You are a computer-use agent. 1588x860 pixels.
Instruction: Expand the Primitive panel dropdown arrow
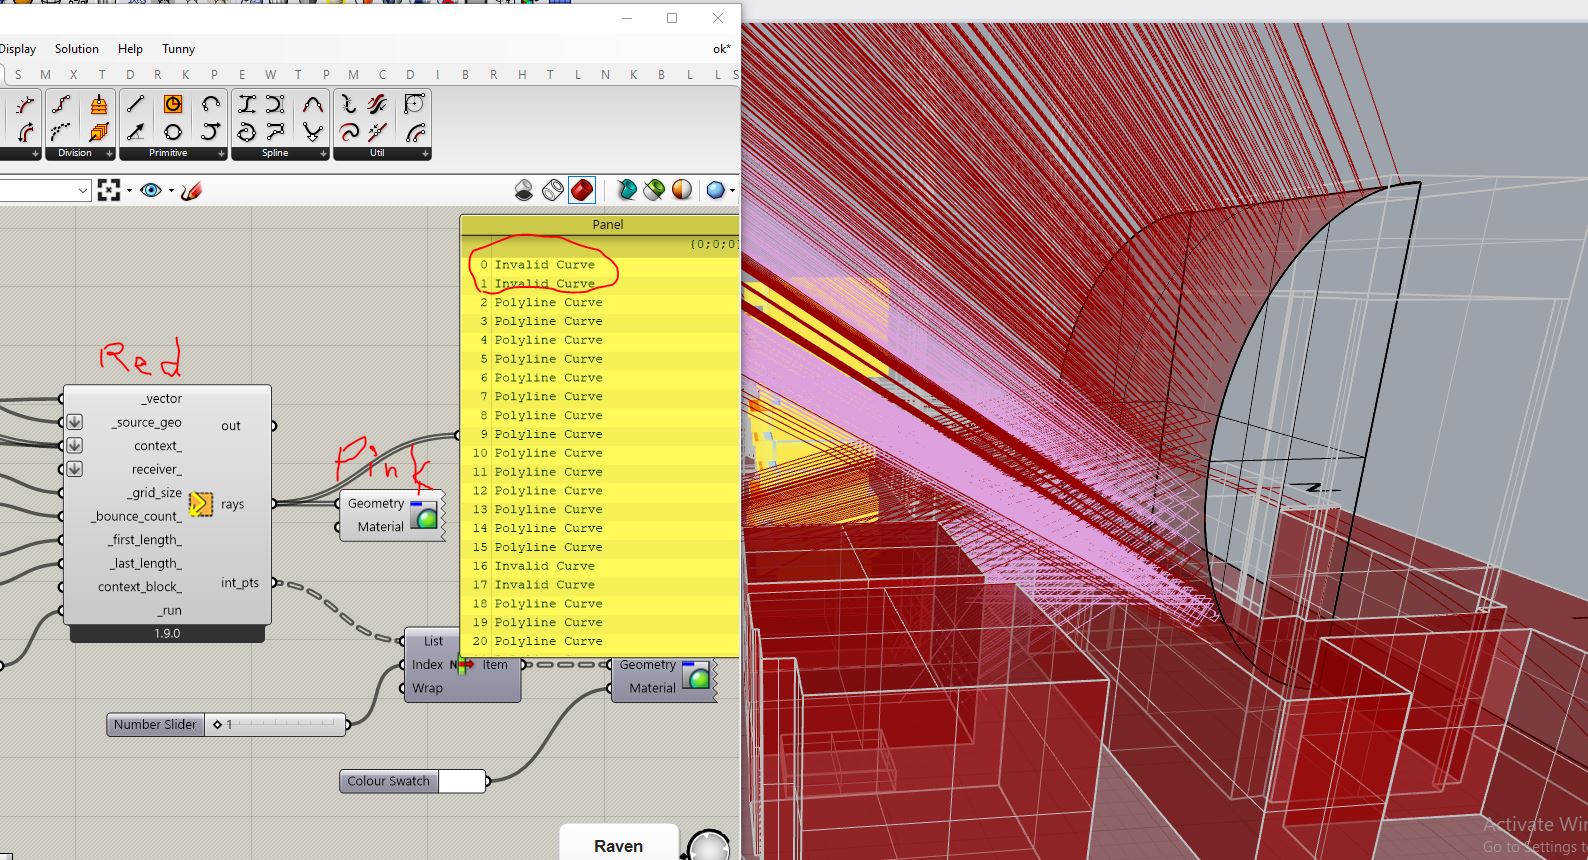(221, 154)
